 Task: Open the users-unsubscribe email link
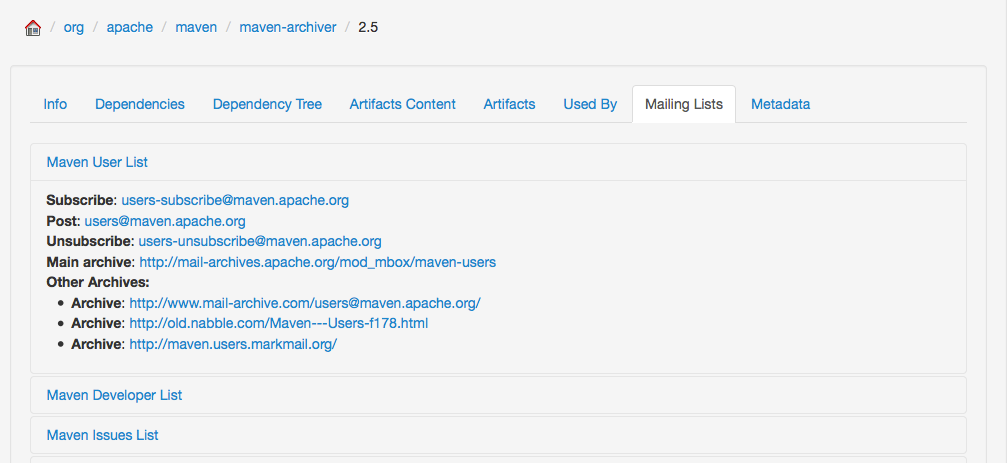point(260,241)
